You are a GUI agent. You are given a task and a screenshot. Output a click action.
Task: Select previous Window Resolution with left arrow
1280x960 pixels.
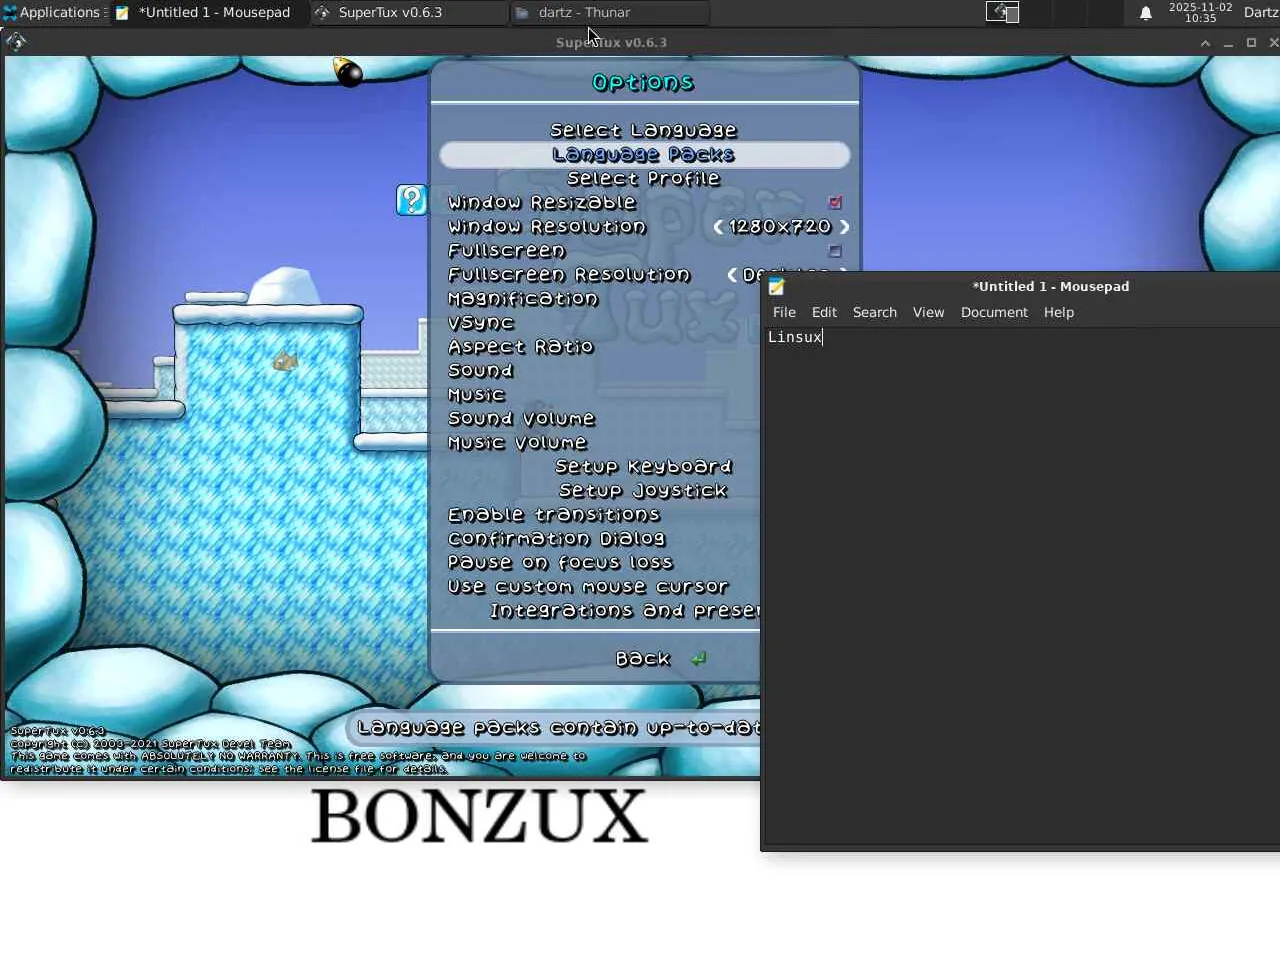pos(718,227)
